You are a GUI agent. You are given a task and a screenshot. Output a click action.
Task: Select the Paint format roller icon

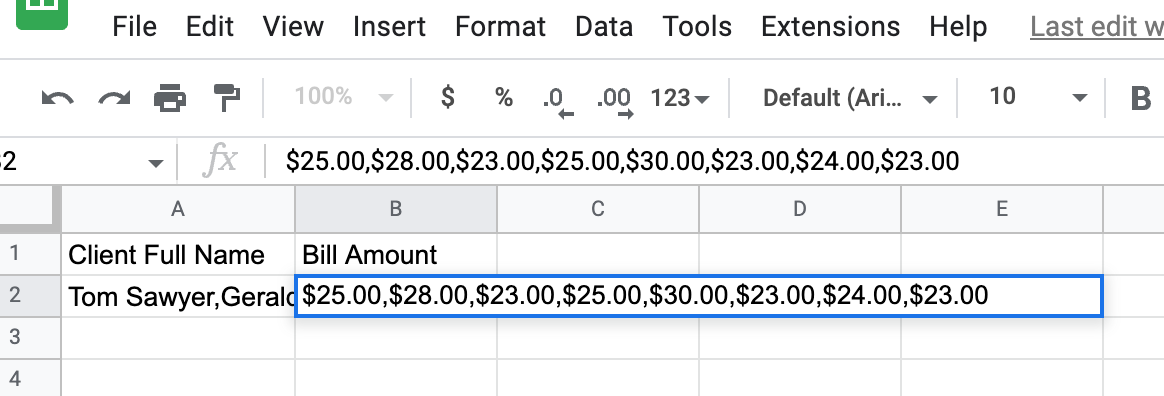tap(227, 98)
